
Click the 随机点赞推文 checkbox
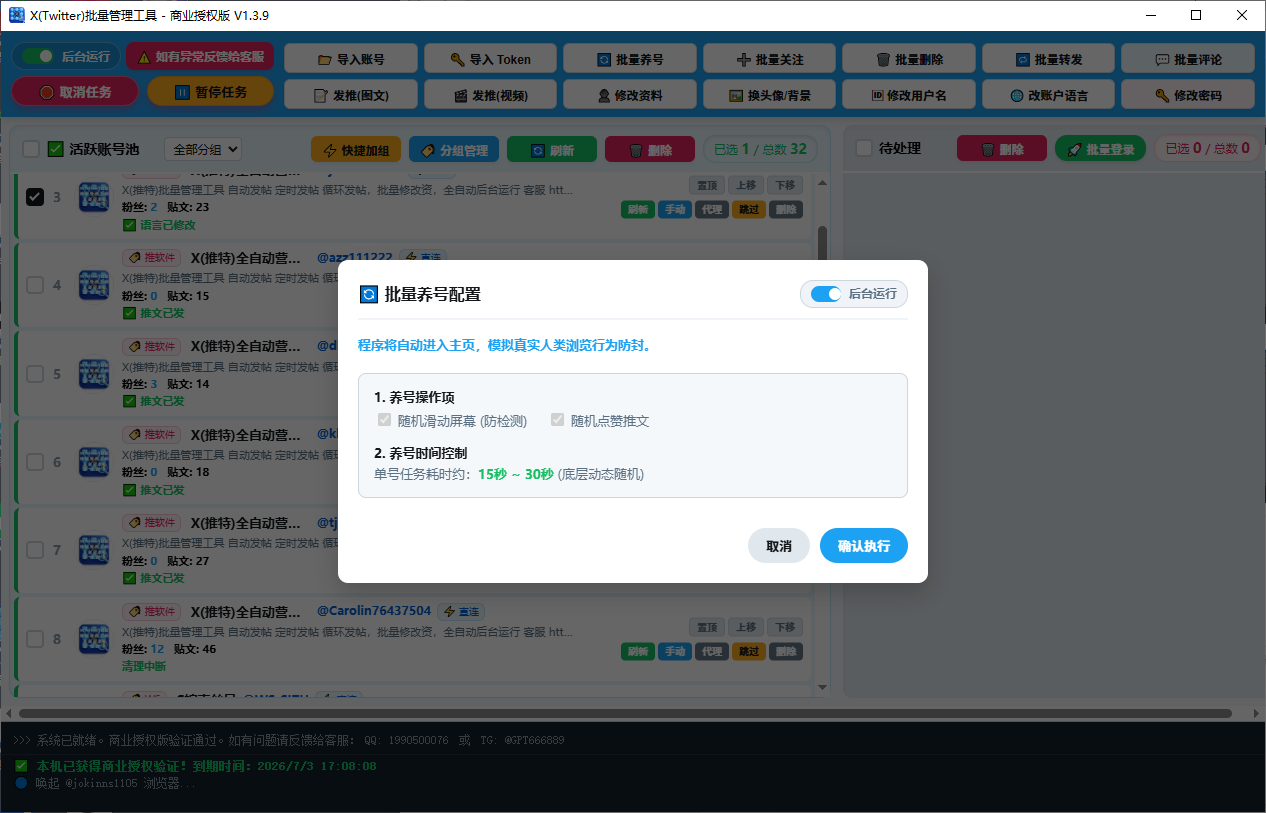point(558,420)
